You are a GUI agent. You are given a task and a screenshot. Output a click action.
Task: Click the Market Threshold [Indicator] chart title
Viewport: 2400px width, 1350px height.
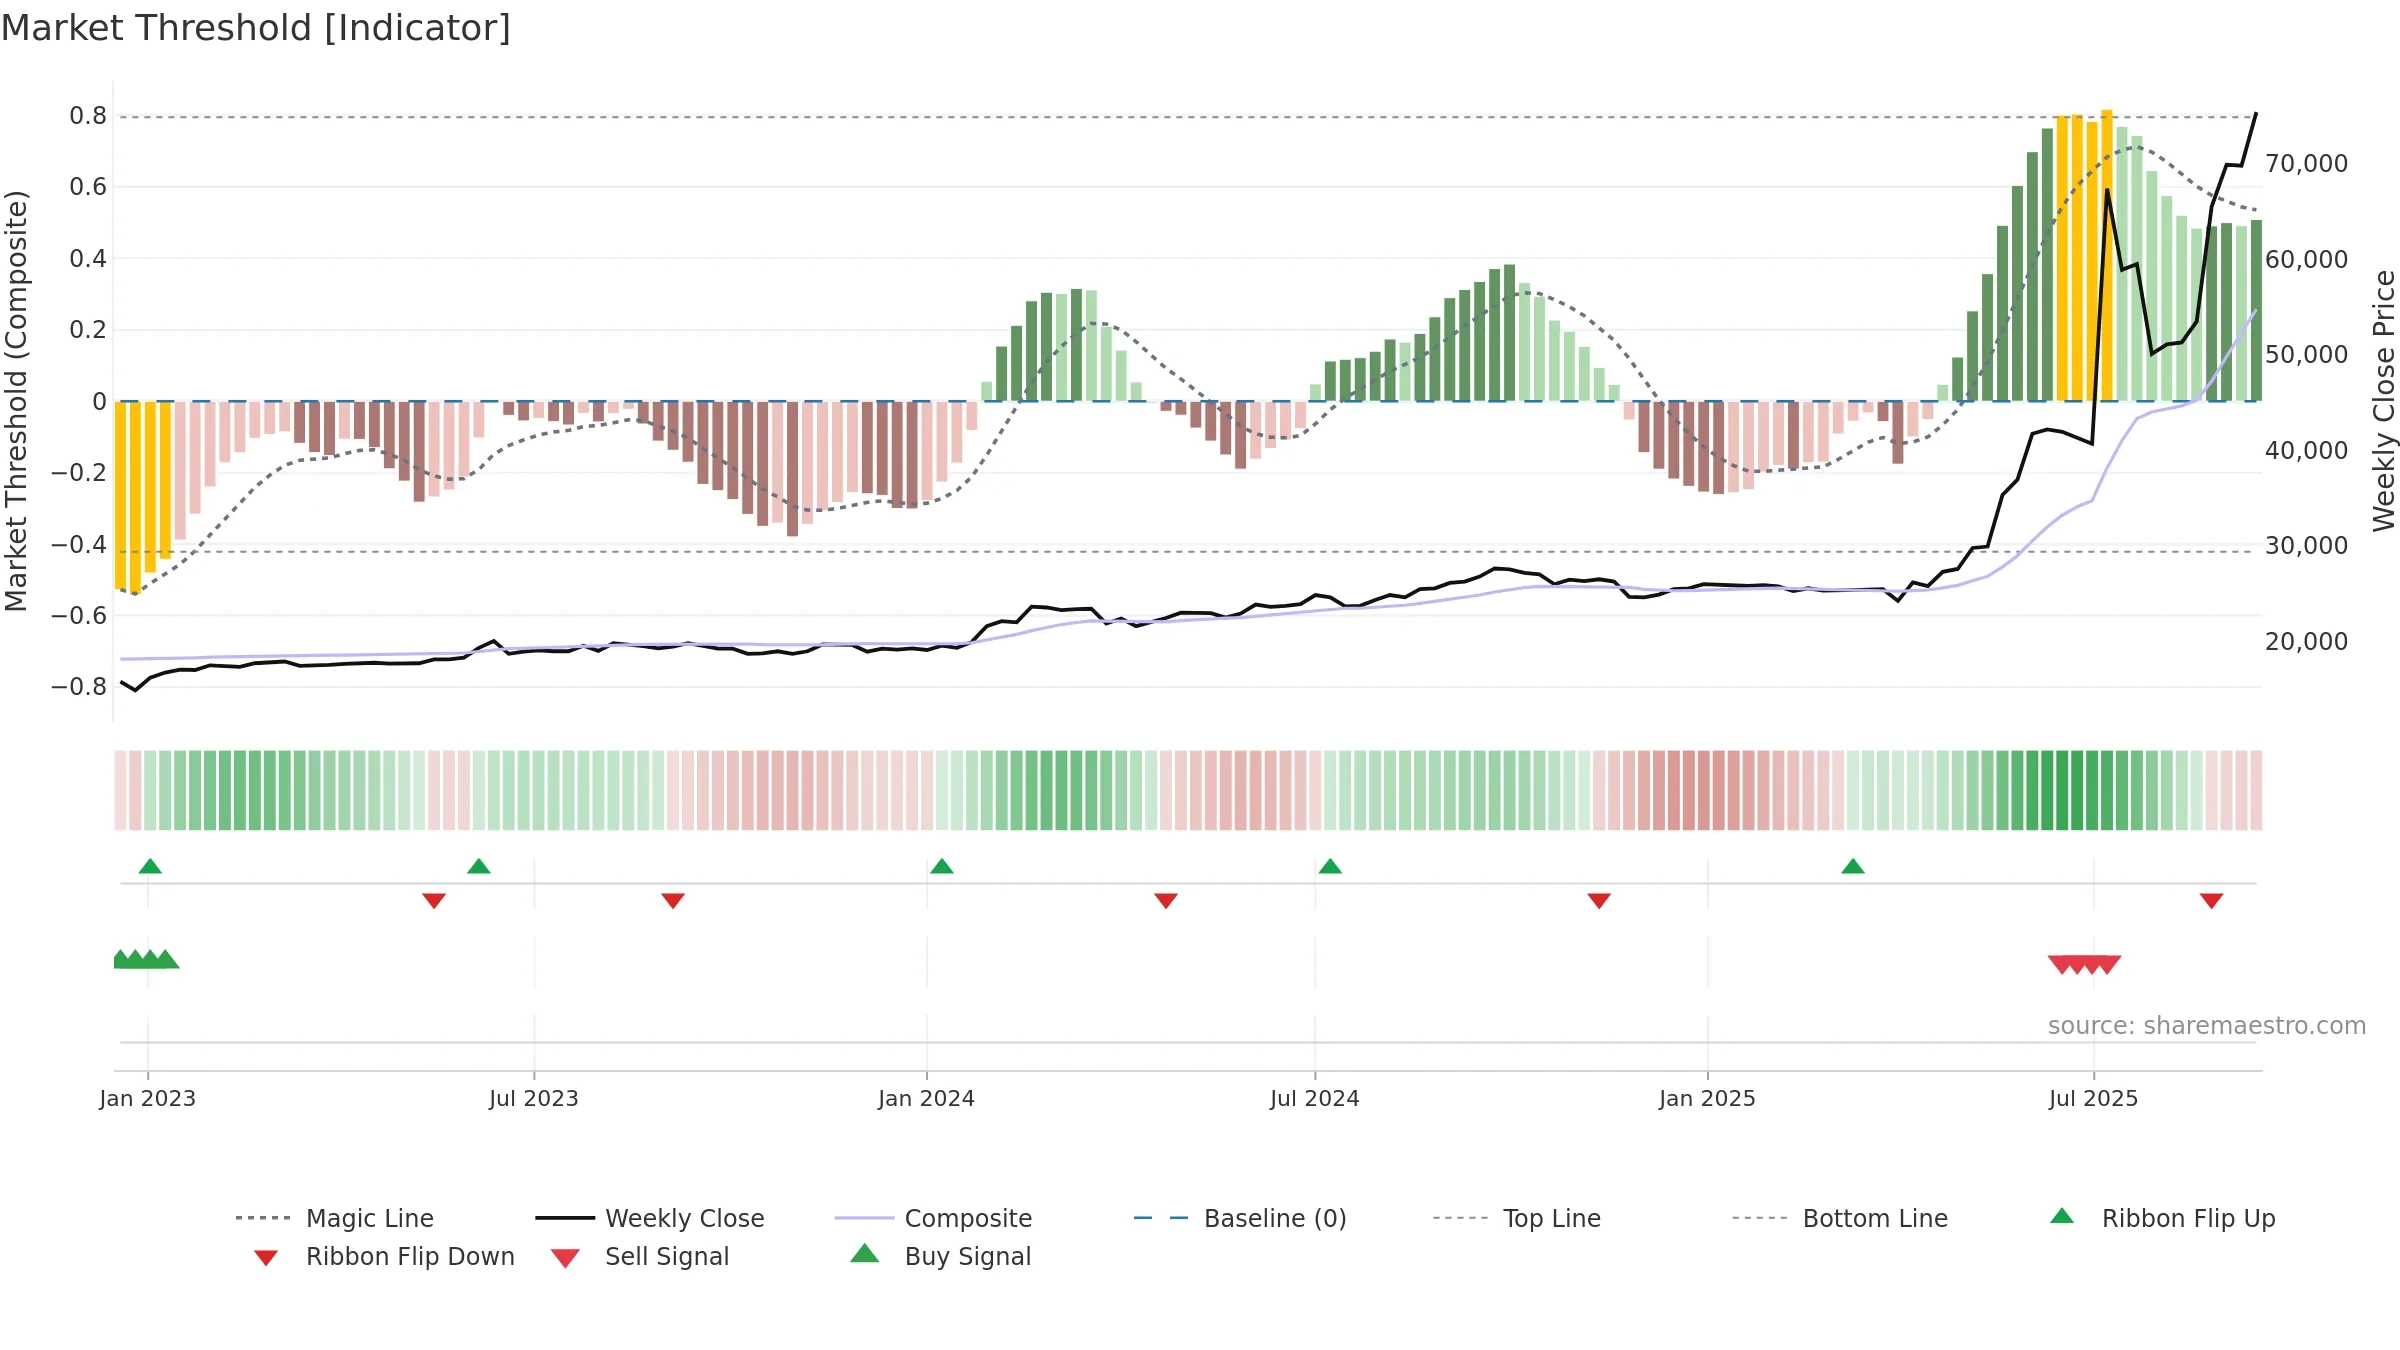point(256,28)
